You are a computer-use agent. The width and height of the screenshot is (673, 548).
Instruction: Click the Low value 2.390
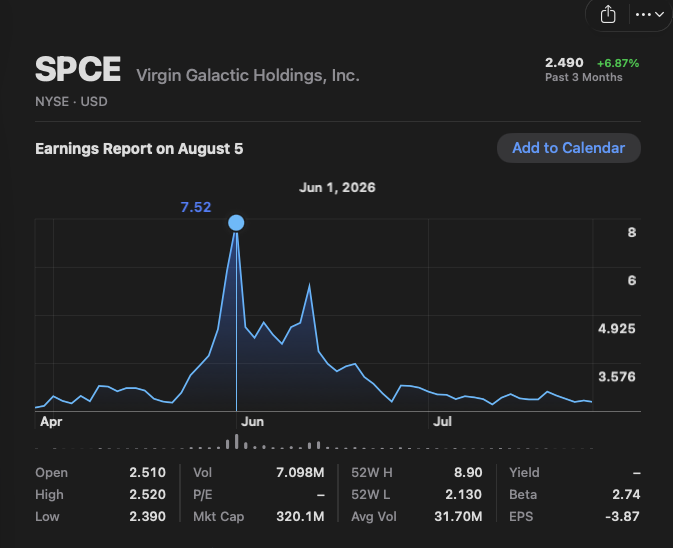[x=147, y=516]
